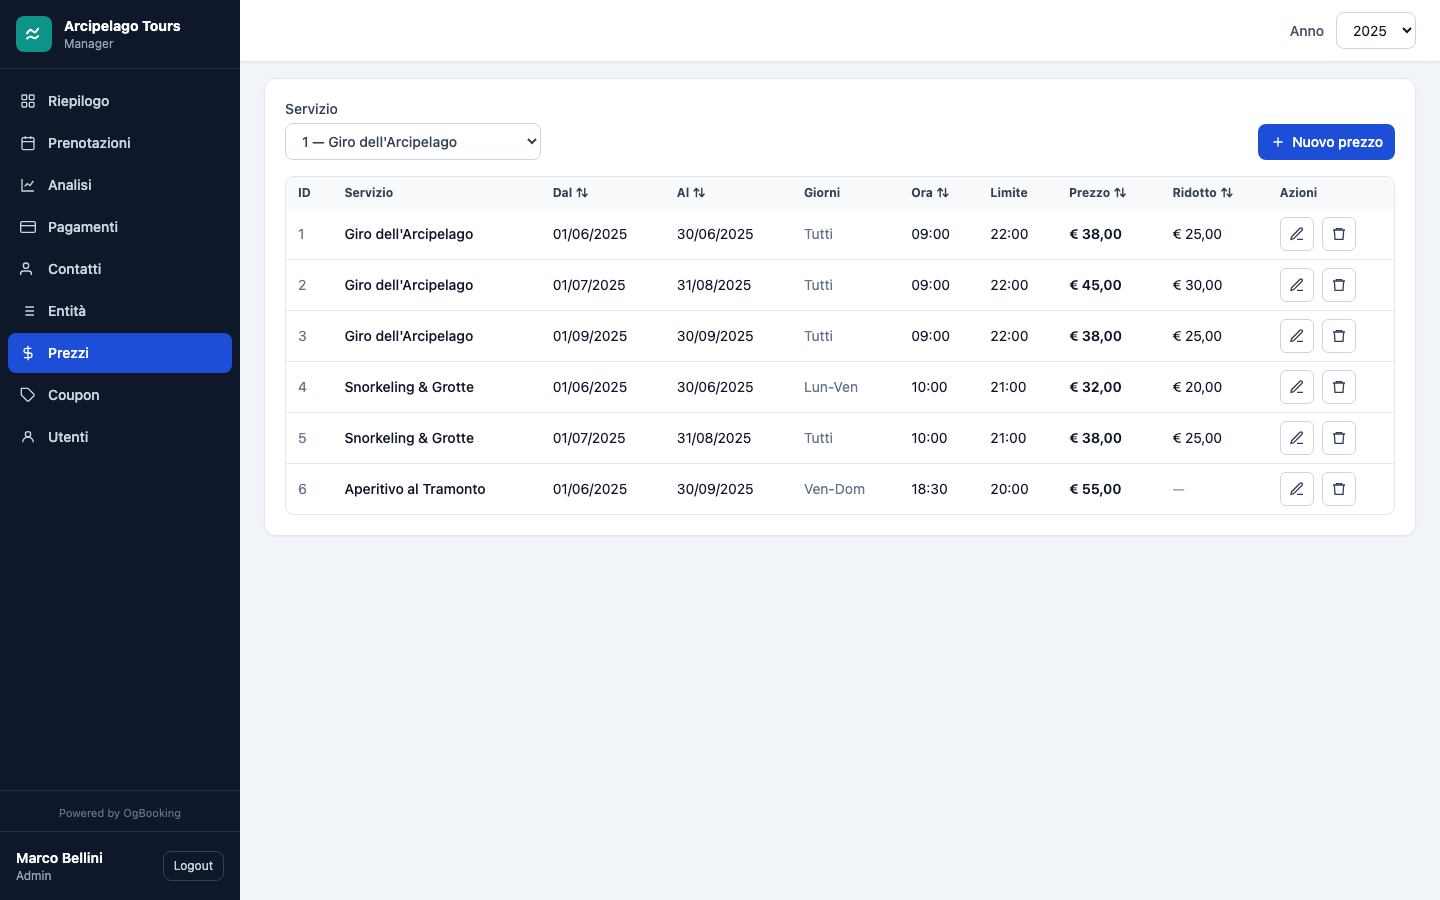The height and width of the screenshot is (900, 1440).
Task: Edit price row 5 Snorkeling & Grotte
Action: point(1297,438)
